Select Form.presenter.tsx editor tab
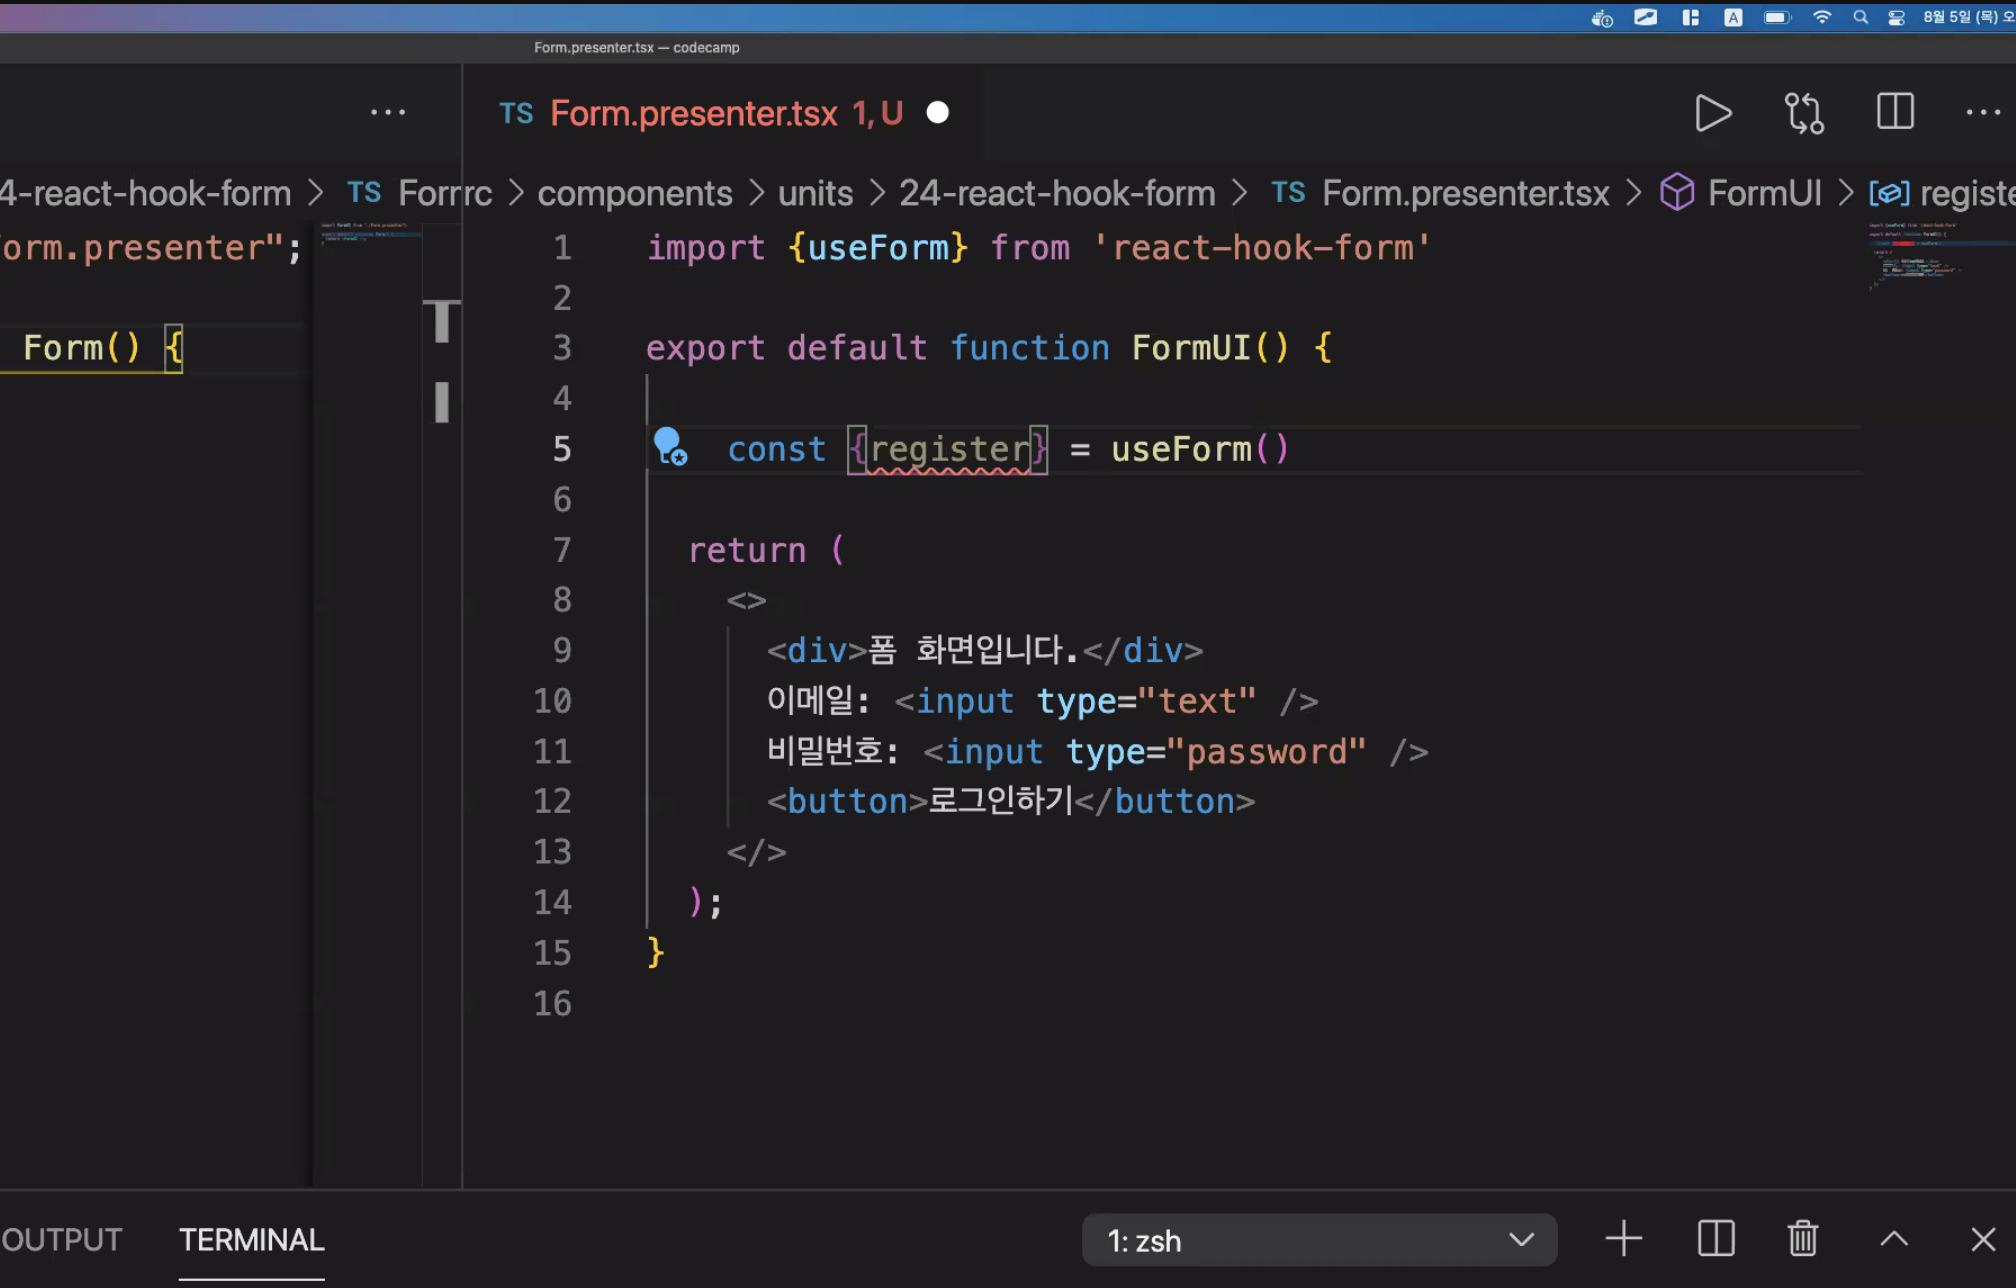The height and width of the screenshot is (1288, 2016). coord(694,114)
